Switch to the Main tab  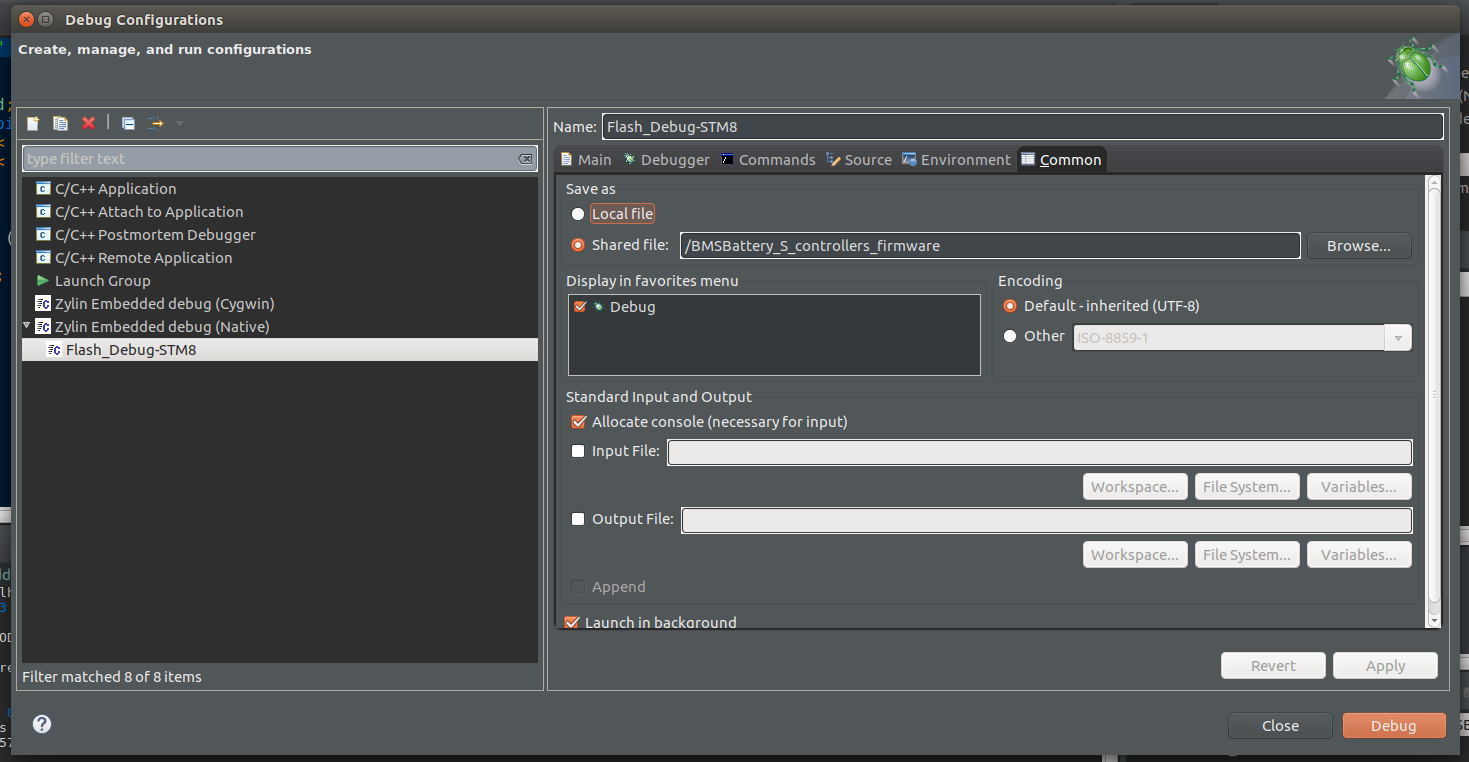(x=585, y=160)
